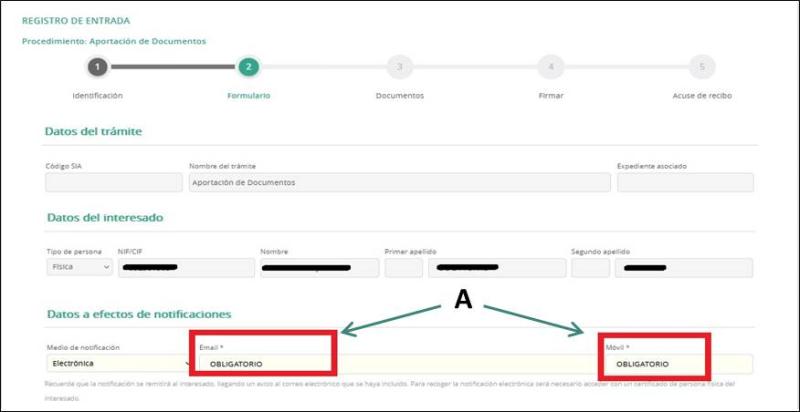This screenshot has width=800, height=412.
Task: Click into the NIF/CIF field
Action: pyautogui.click(x=186, y=268)
